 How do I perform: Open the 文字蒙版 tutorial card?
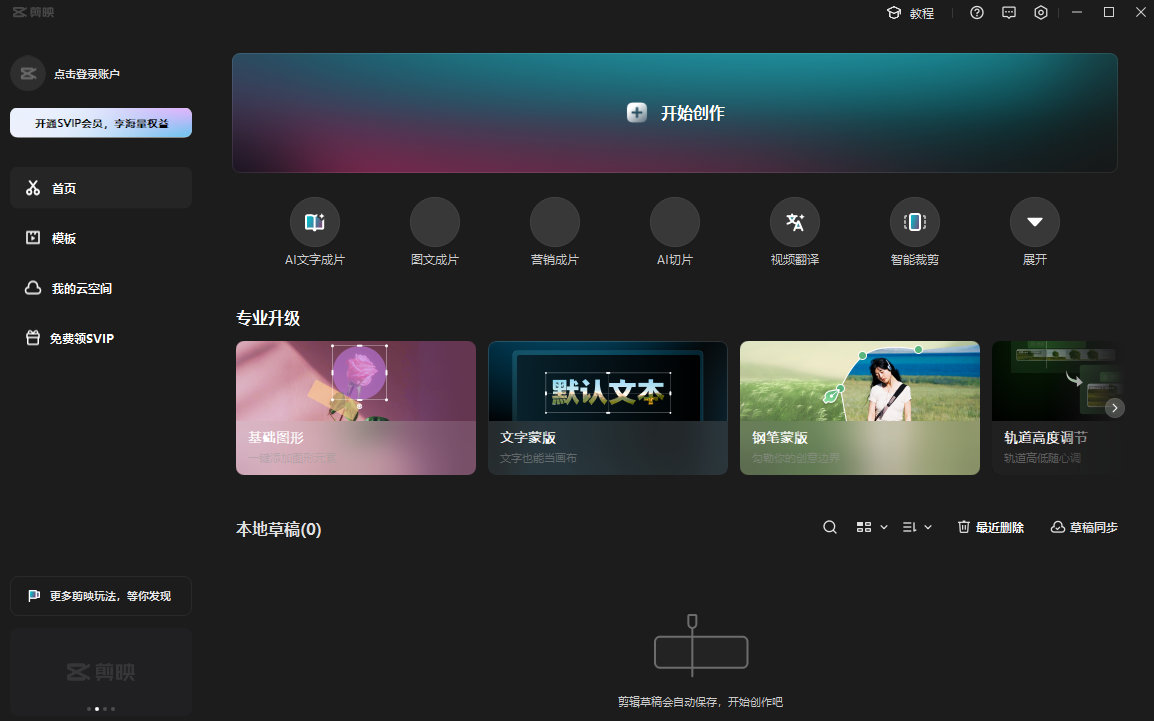(x=607, y=408)
